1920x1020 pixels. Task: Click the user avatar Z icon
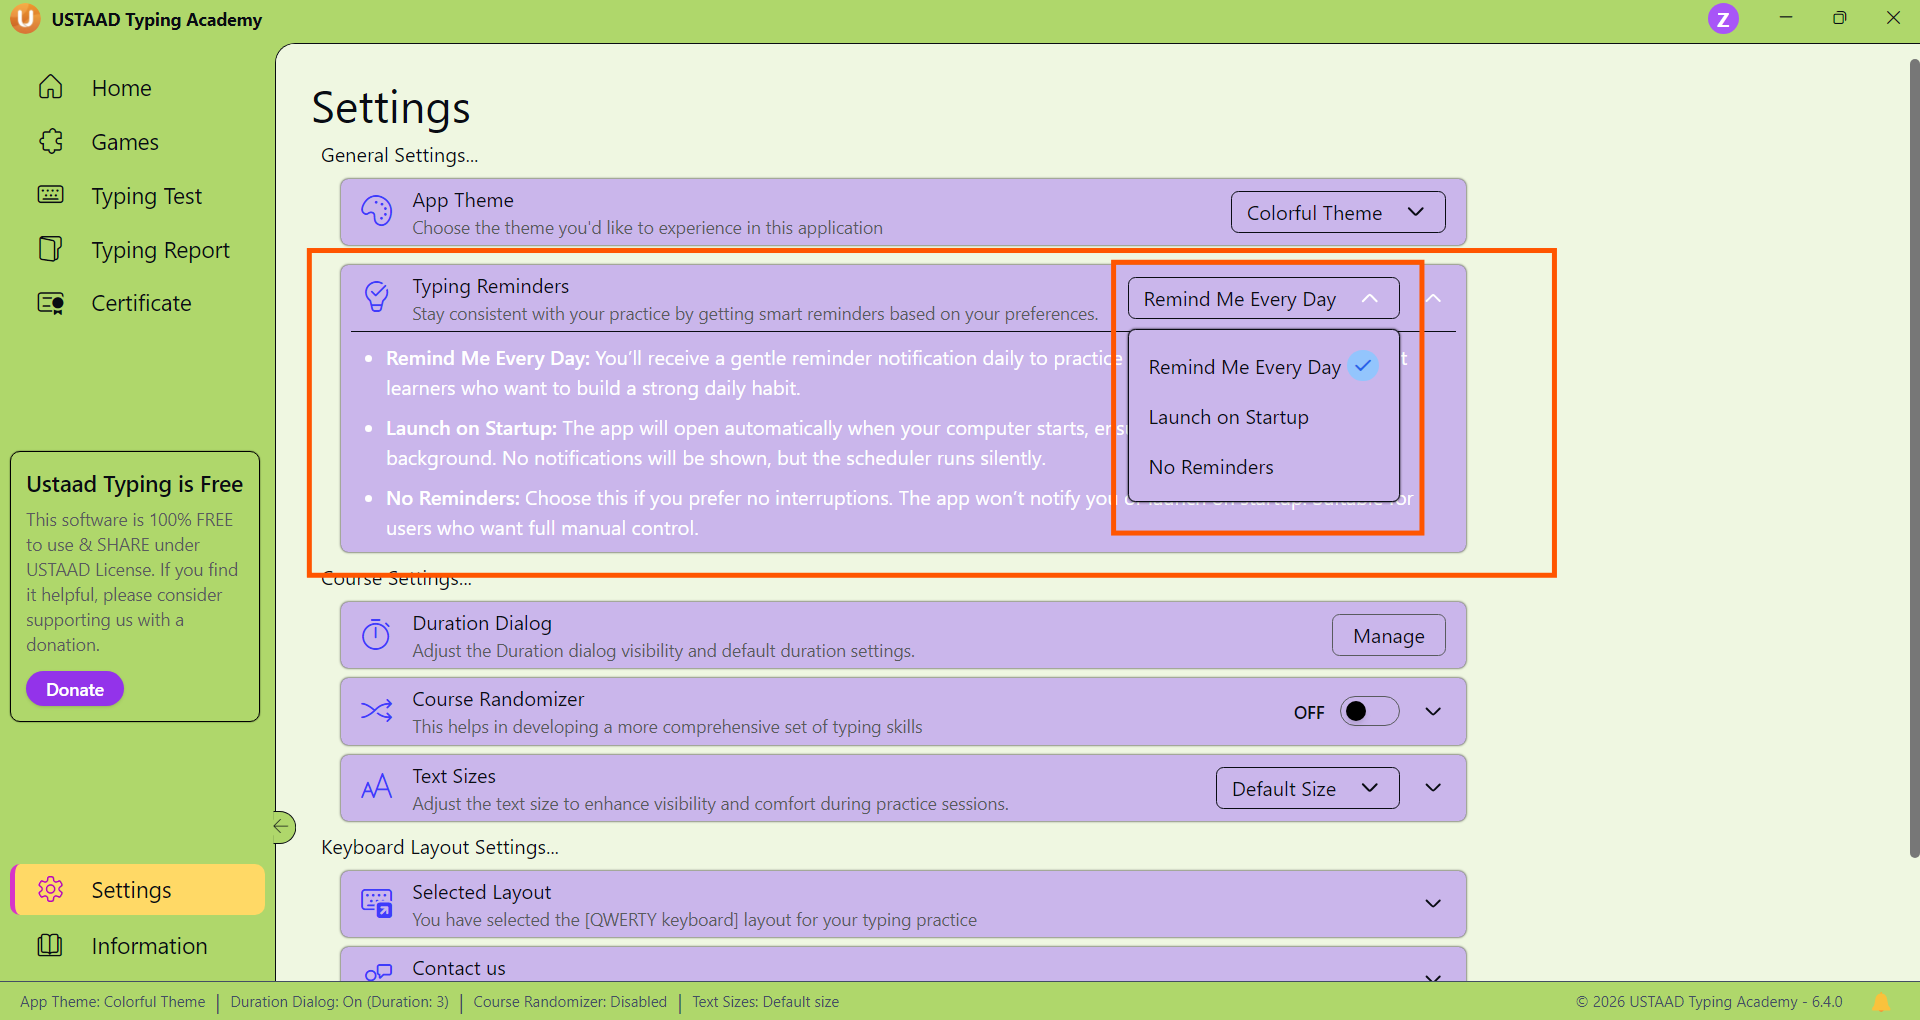coord(1722,19)
